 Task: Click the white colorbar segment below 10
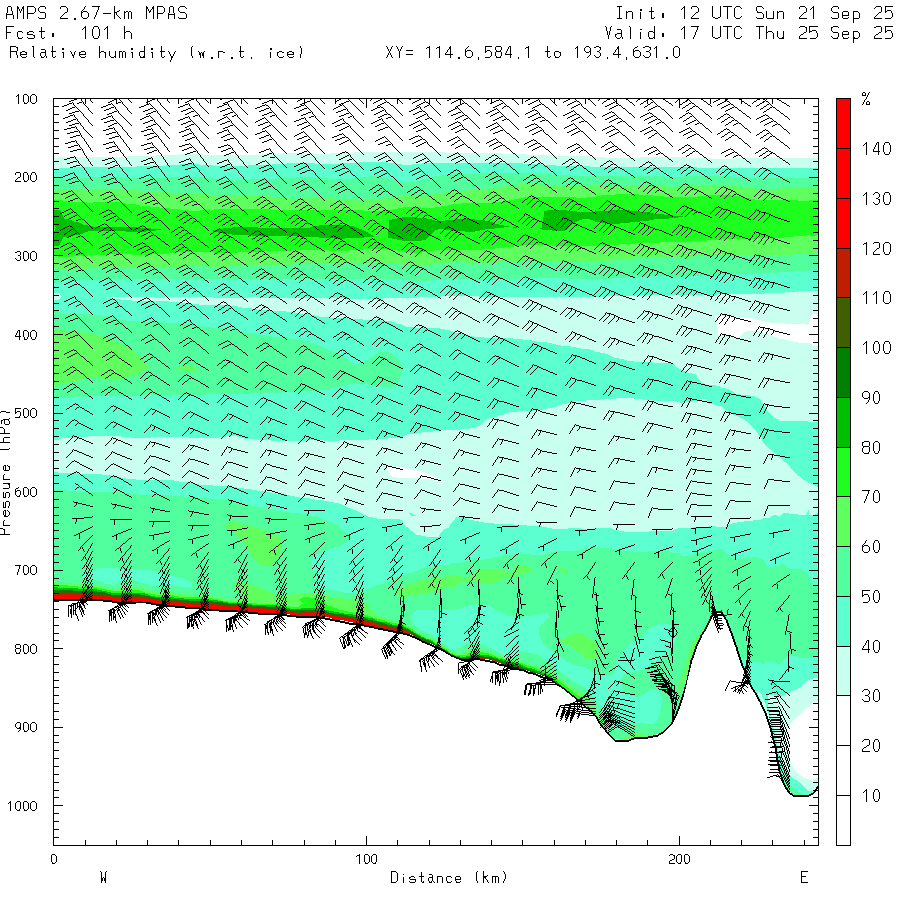[843, 820]
